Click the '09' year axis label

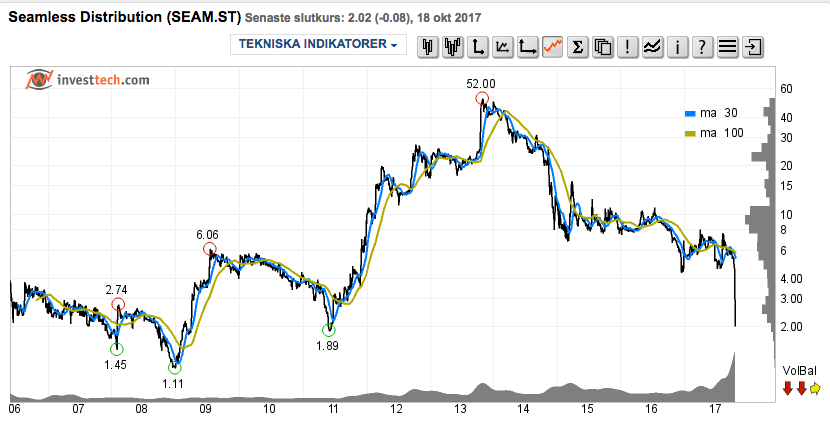(x=205, y=409)
